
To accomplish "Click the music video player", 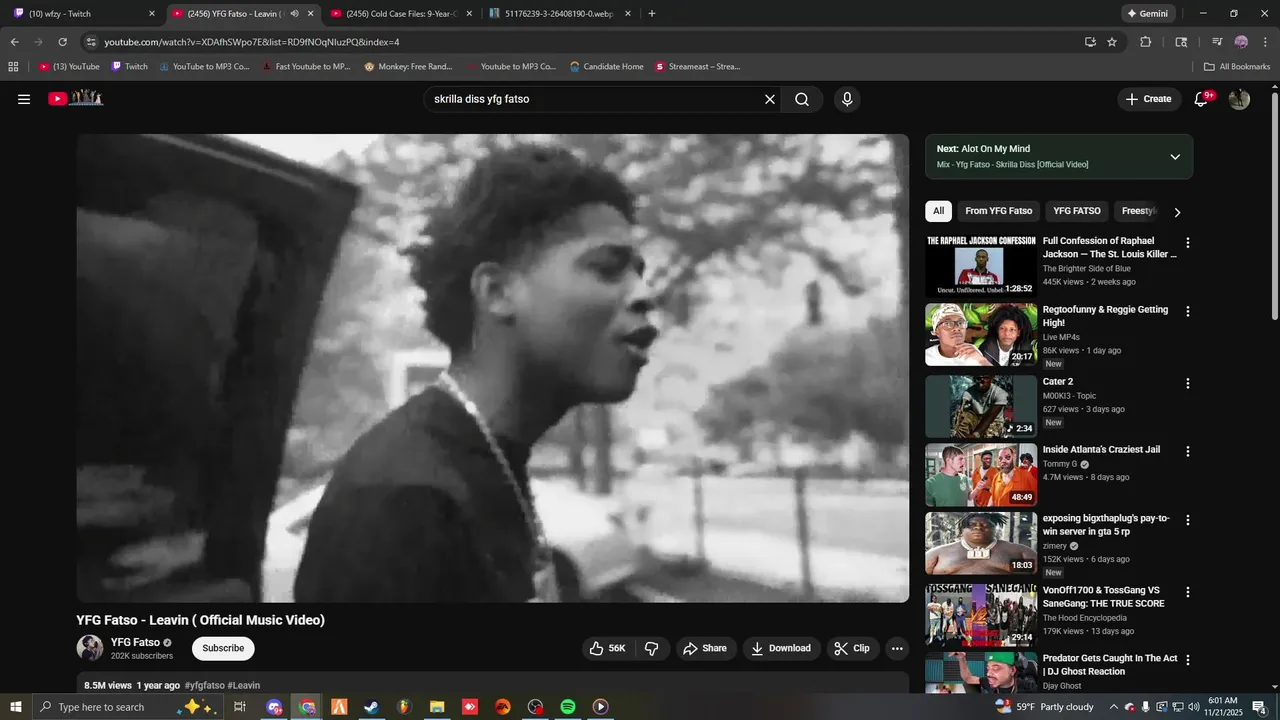I will pos(493,368).
